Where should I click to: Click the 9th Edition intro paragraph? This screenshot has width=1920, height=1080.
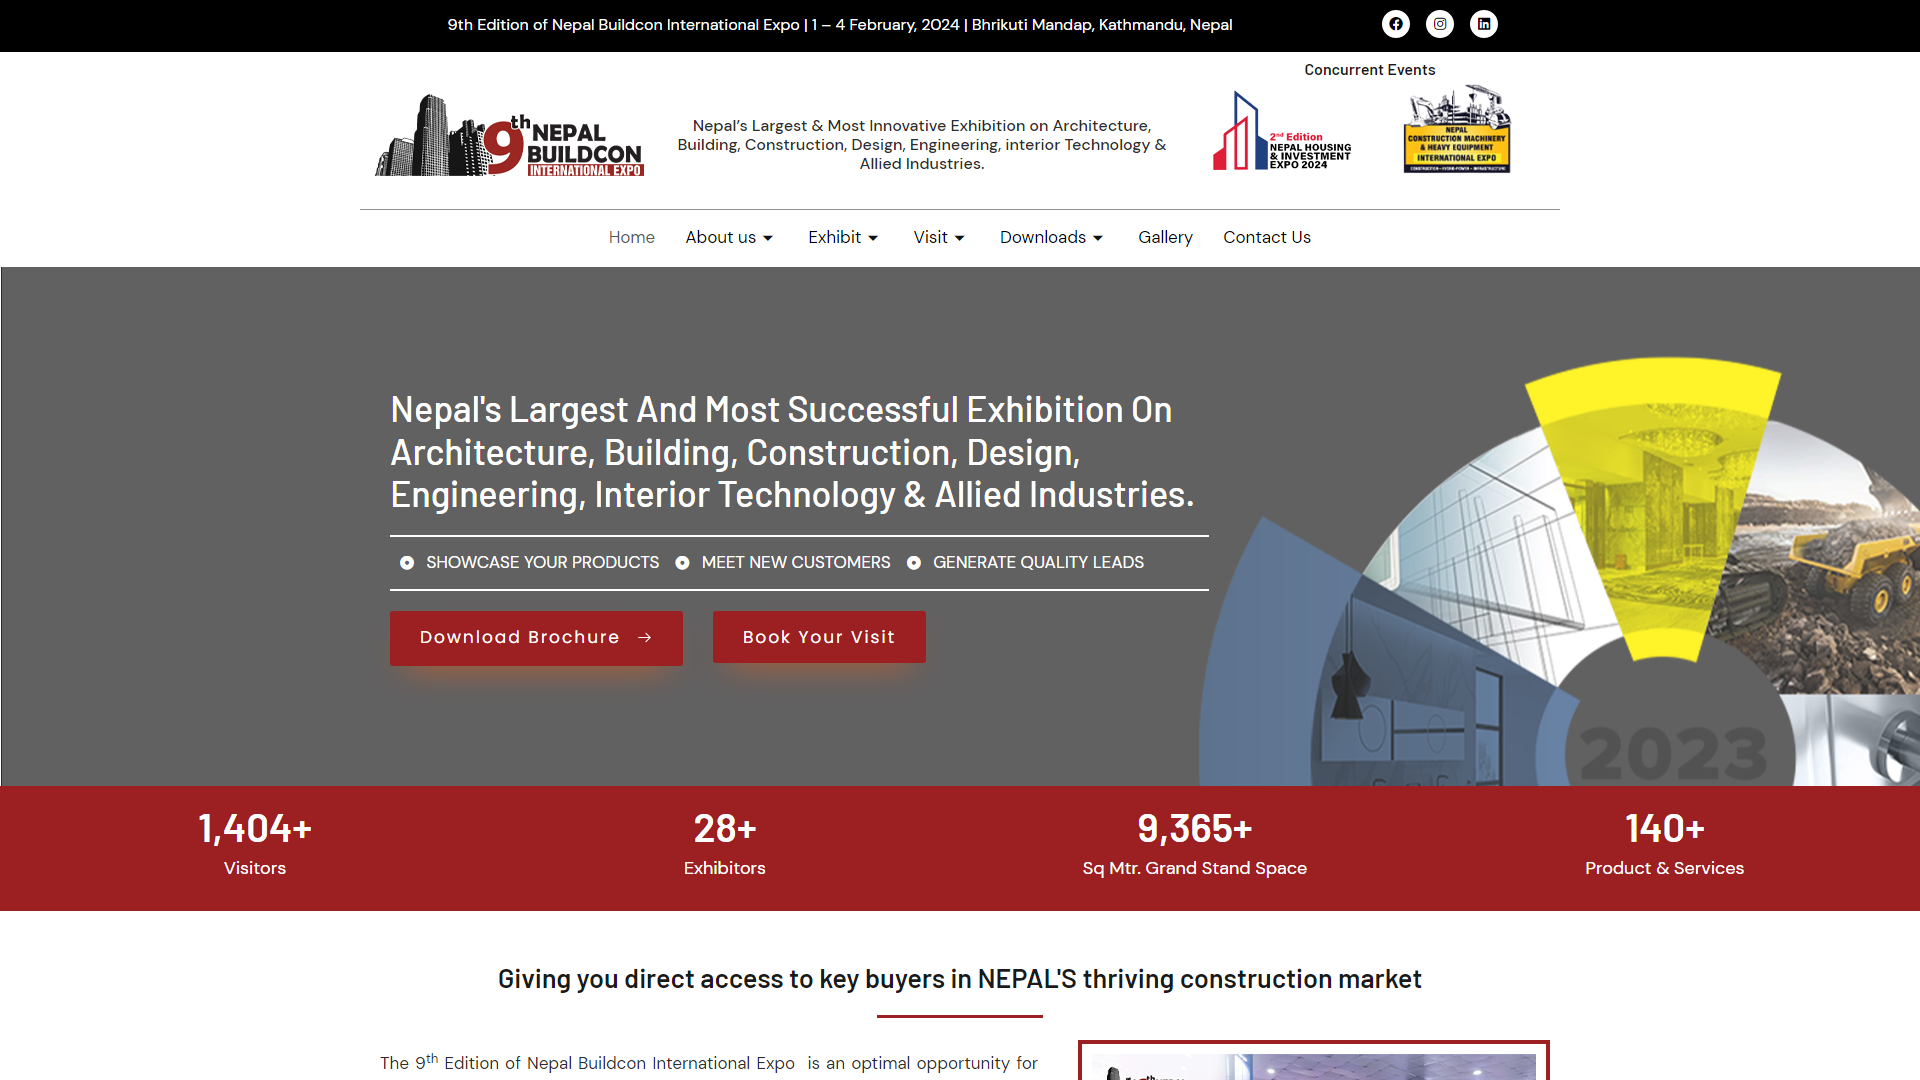(x=709, y=1064)
